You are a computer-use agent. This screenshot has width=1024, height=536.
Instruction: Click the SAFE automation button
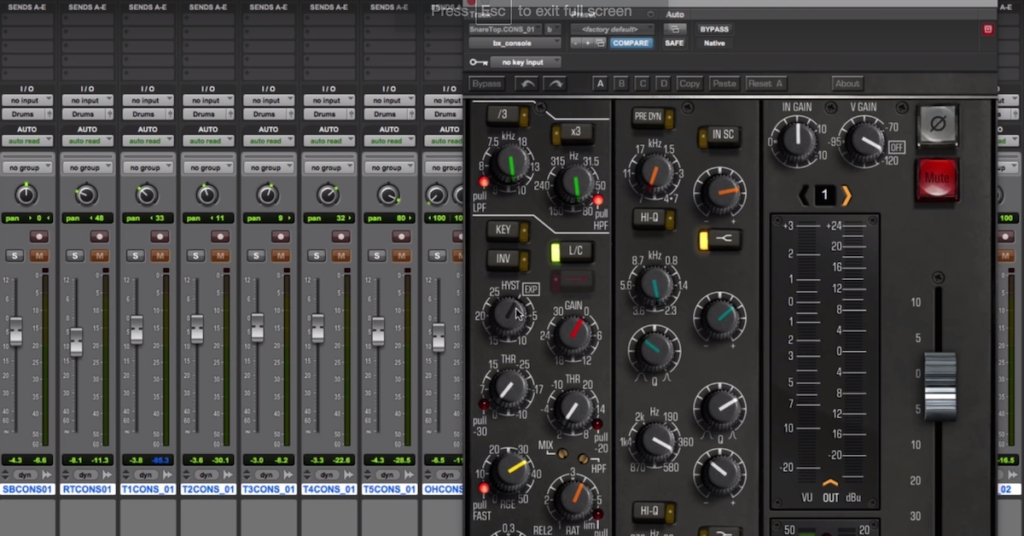[x=675, y=43]
